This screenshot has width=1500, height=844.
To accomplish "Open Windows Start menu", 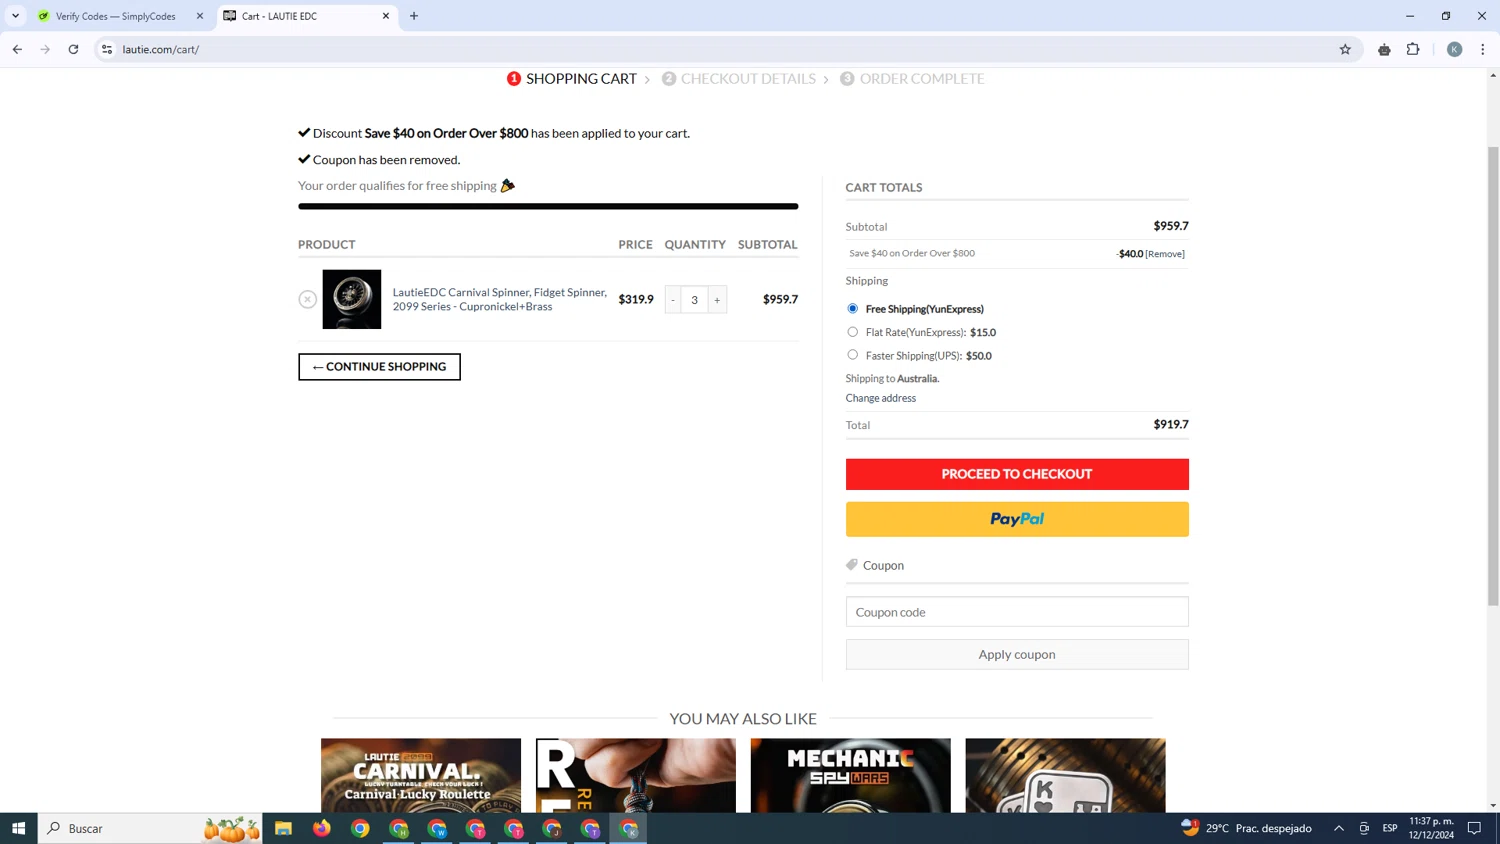I will (18, 828).
